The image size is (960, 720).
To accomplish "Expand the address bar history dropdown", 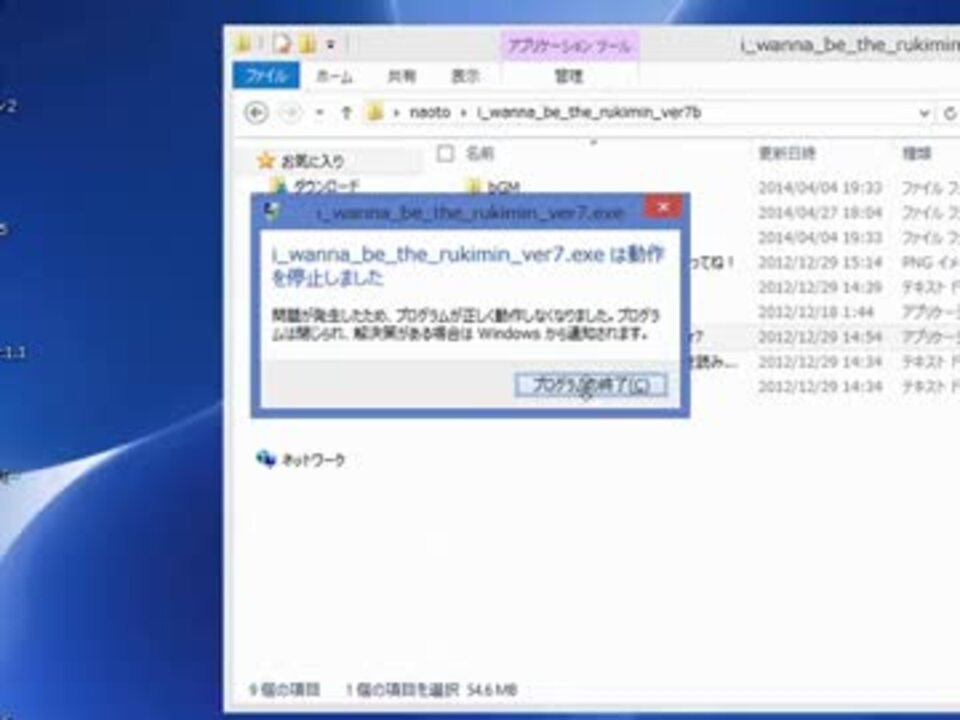I will pos(924,113).
